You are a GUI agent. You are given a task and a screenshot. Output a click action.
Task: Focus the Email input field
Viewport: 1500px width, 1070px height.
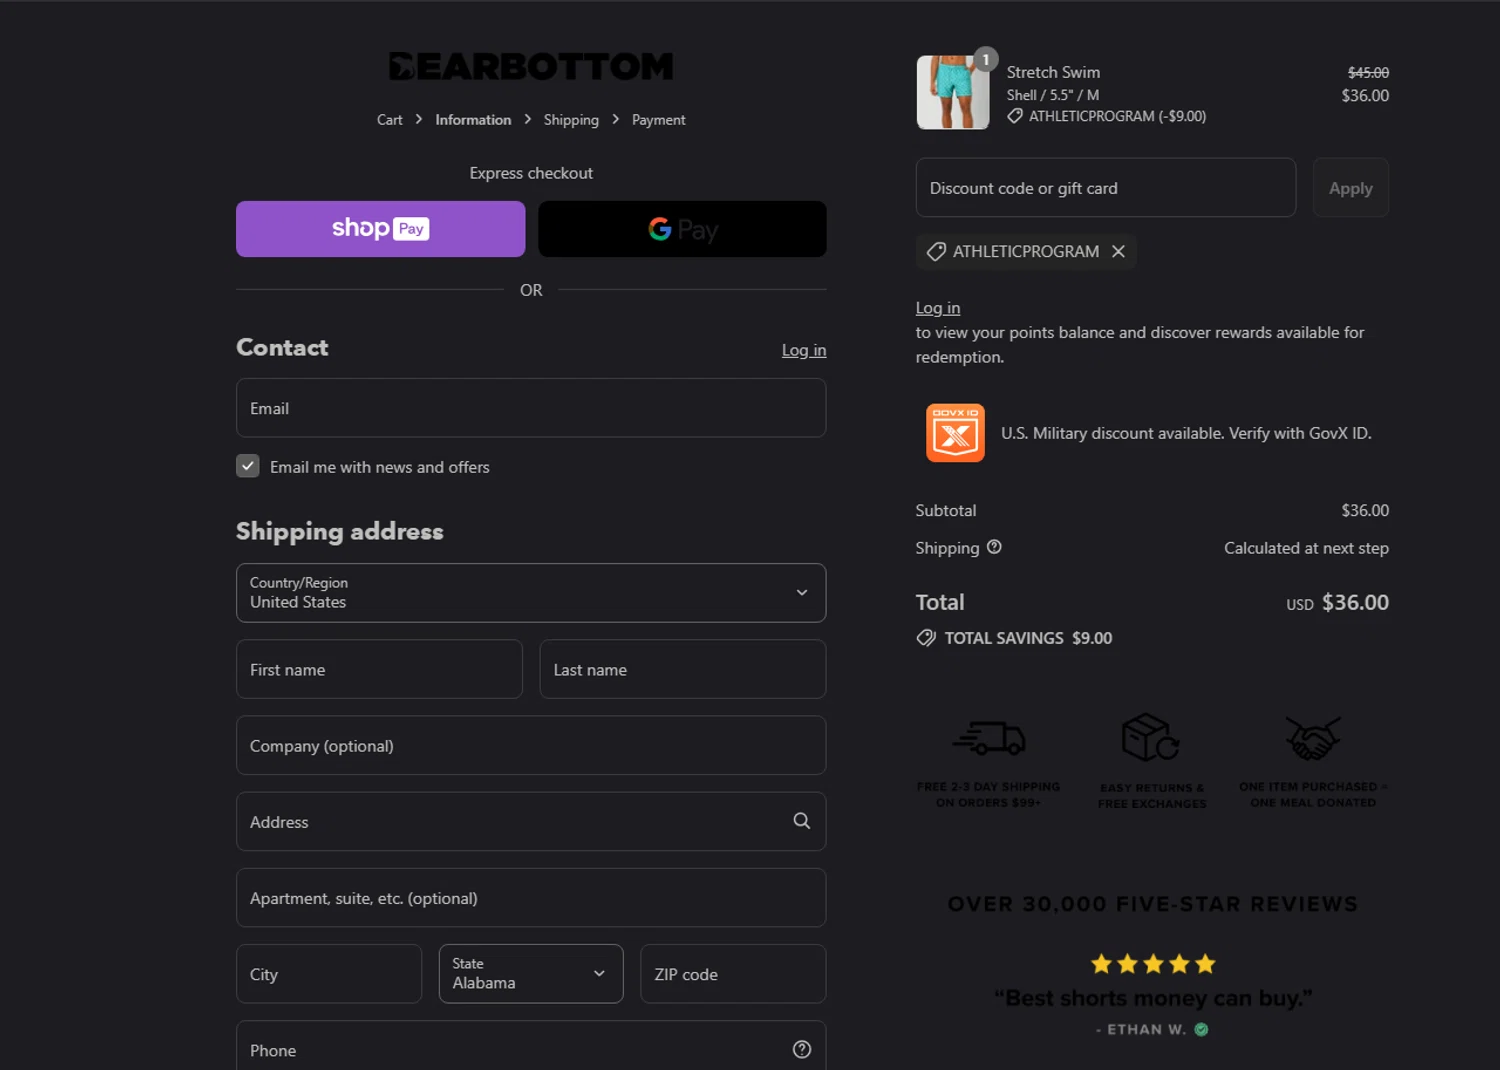[531, 408]
